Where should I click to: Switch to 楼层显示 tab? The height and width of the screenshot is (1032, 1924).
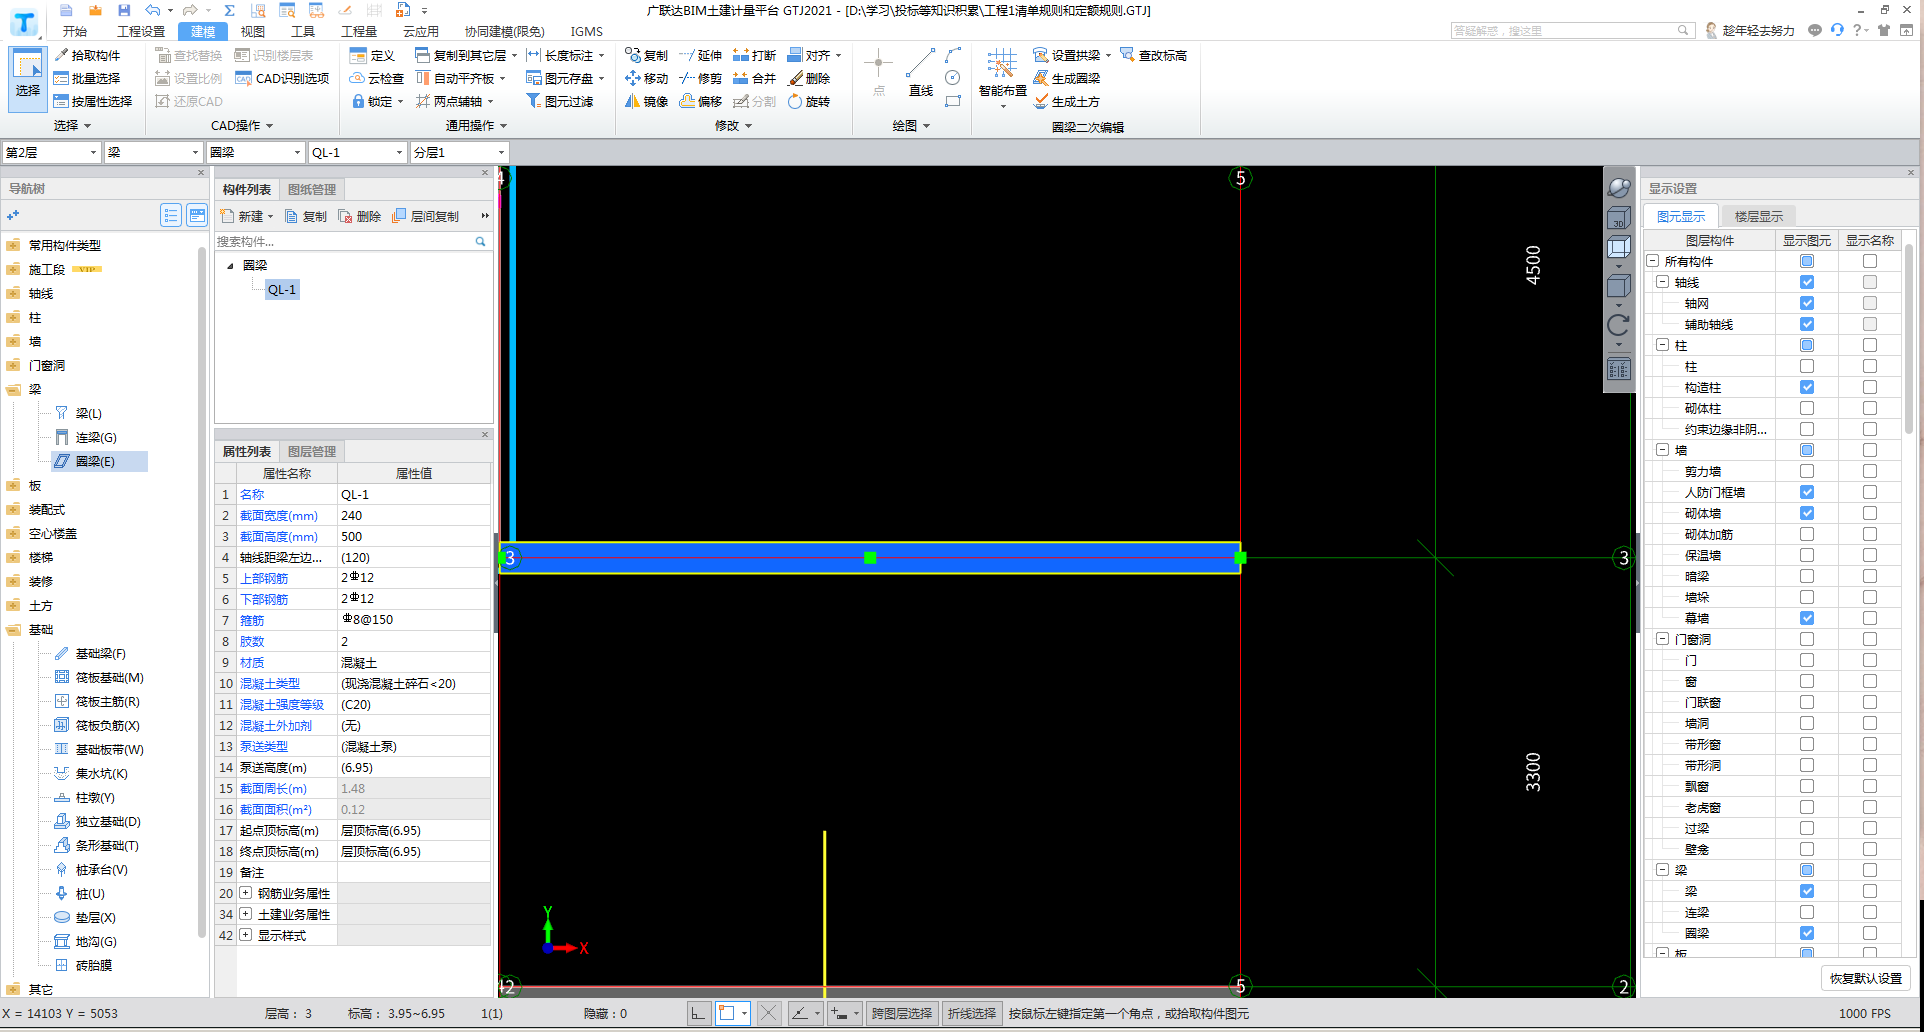coord(1759,216)
